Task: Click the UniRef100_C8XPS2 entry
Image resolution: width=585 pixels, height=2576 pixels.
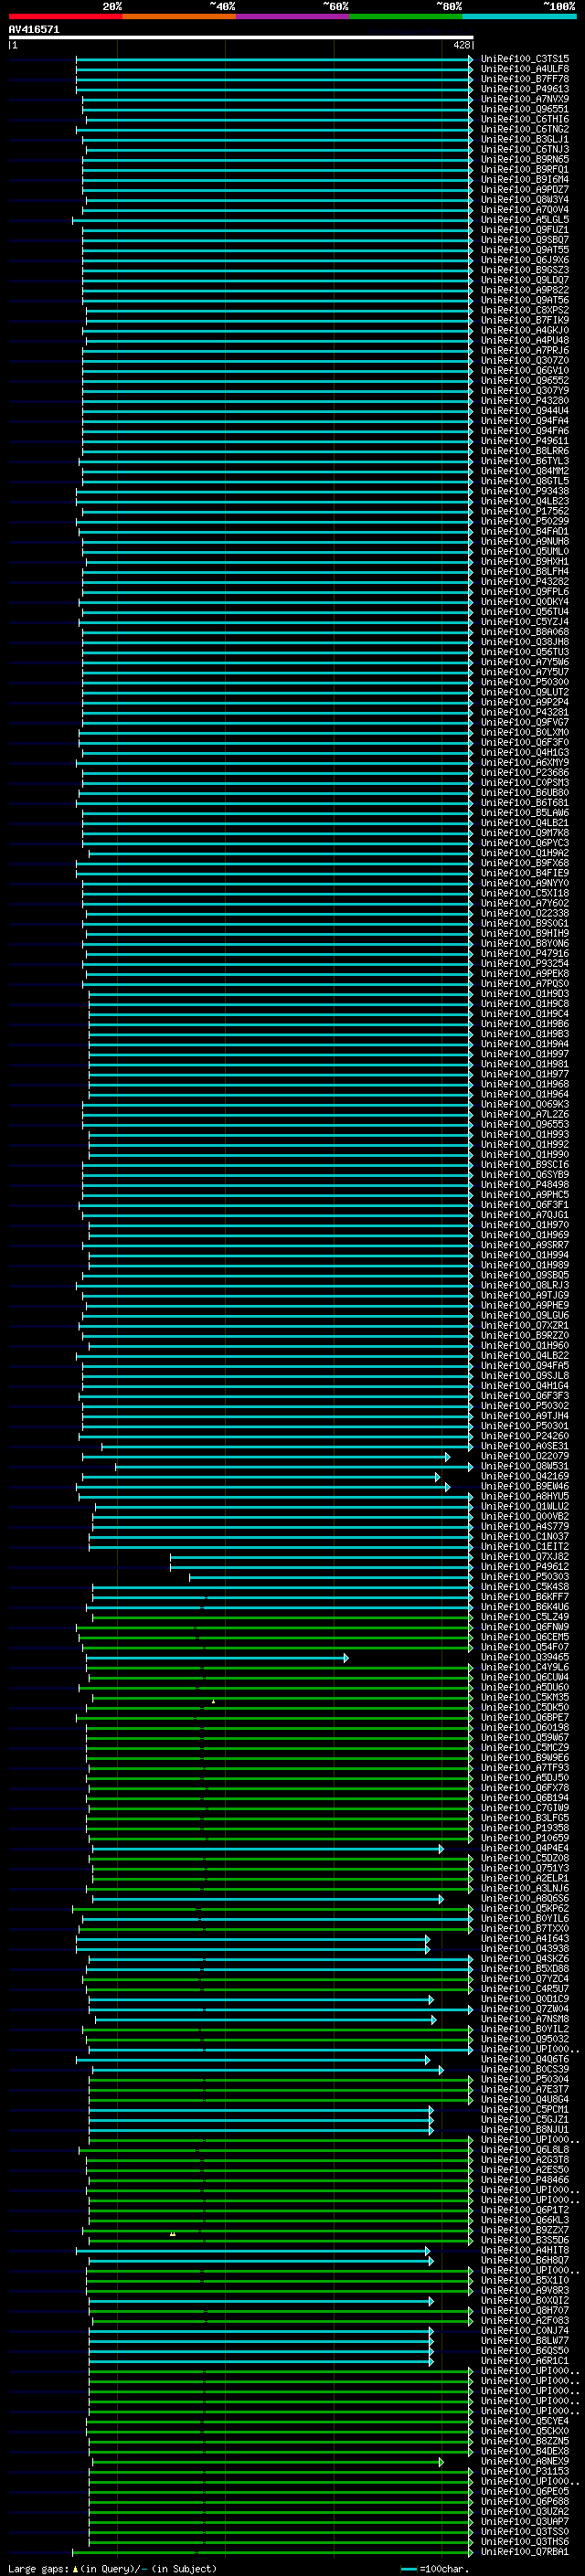Action: point(525,310)
